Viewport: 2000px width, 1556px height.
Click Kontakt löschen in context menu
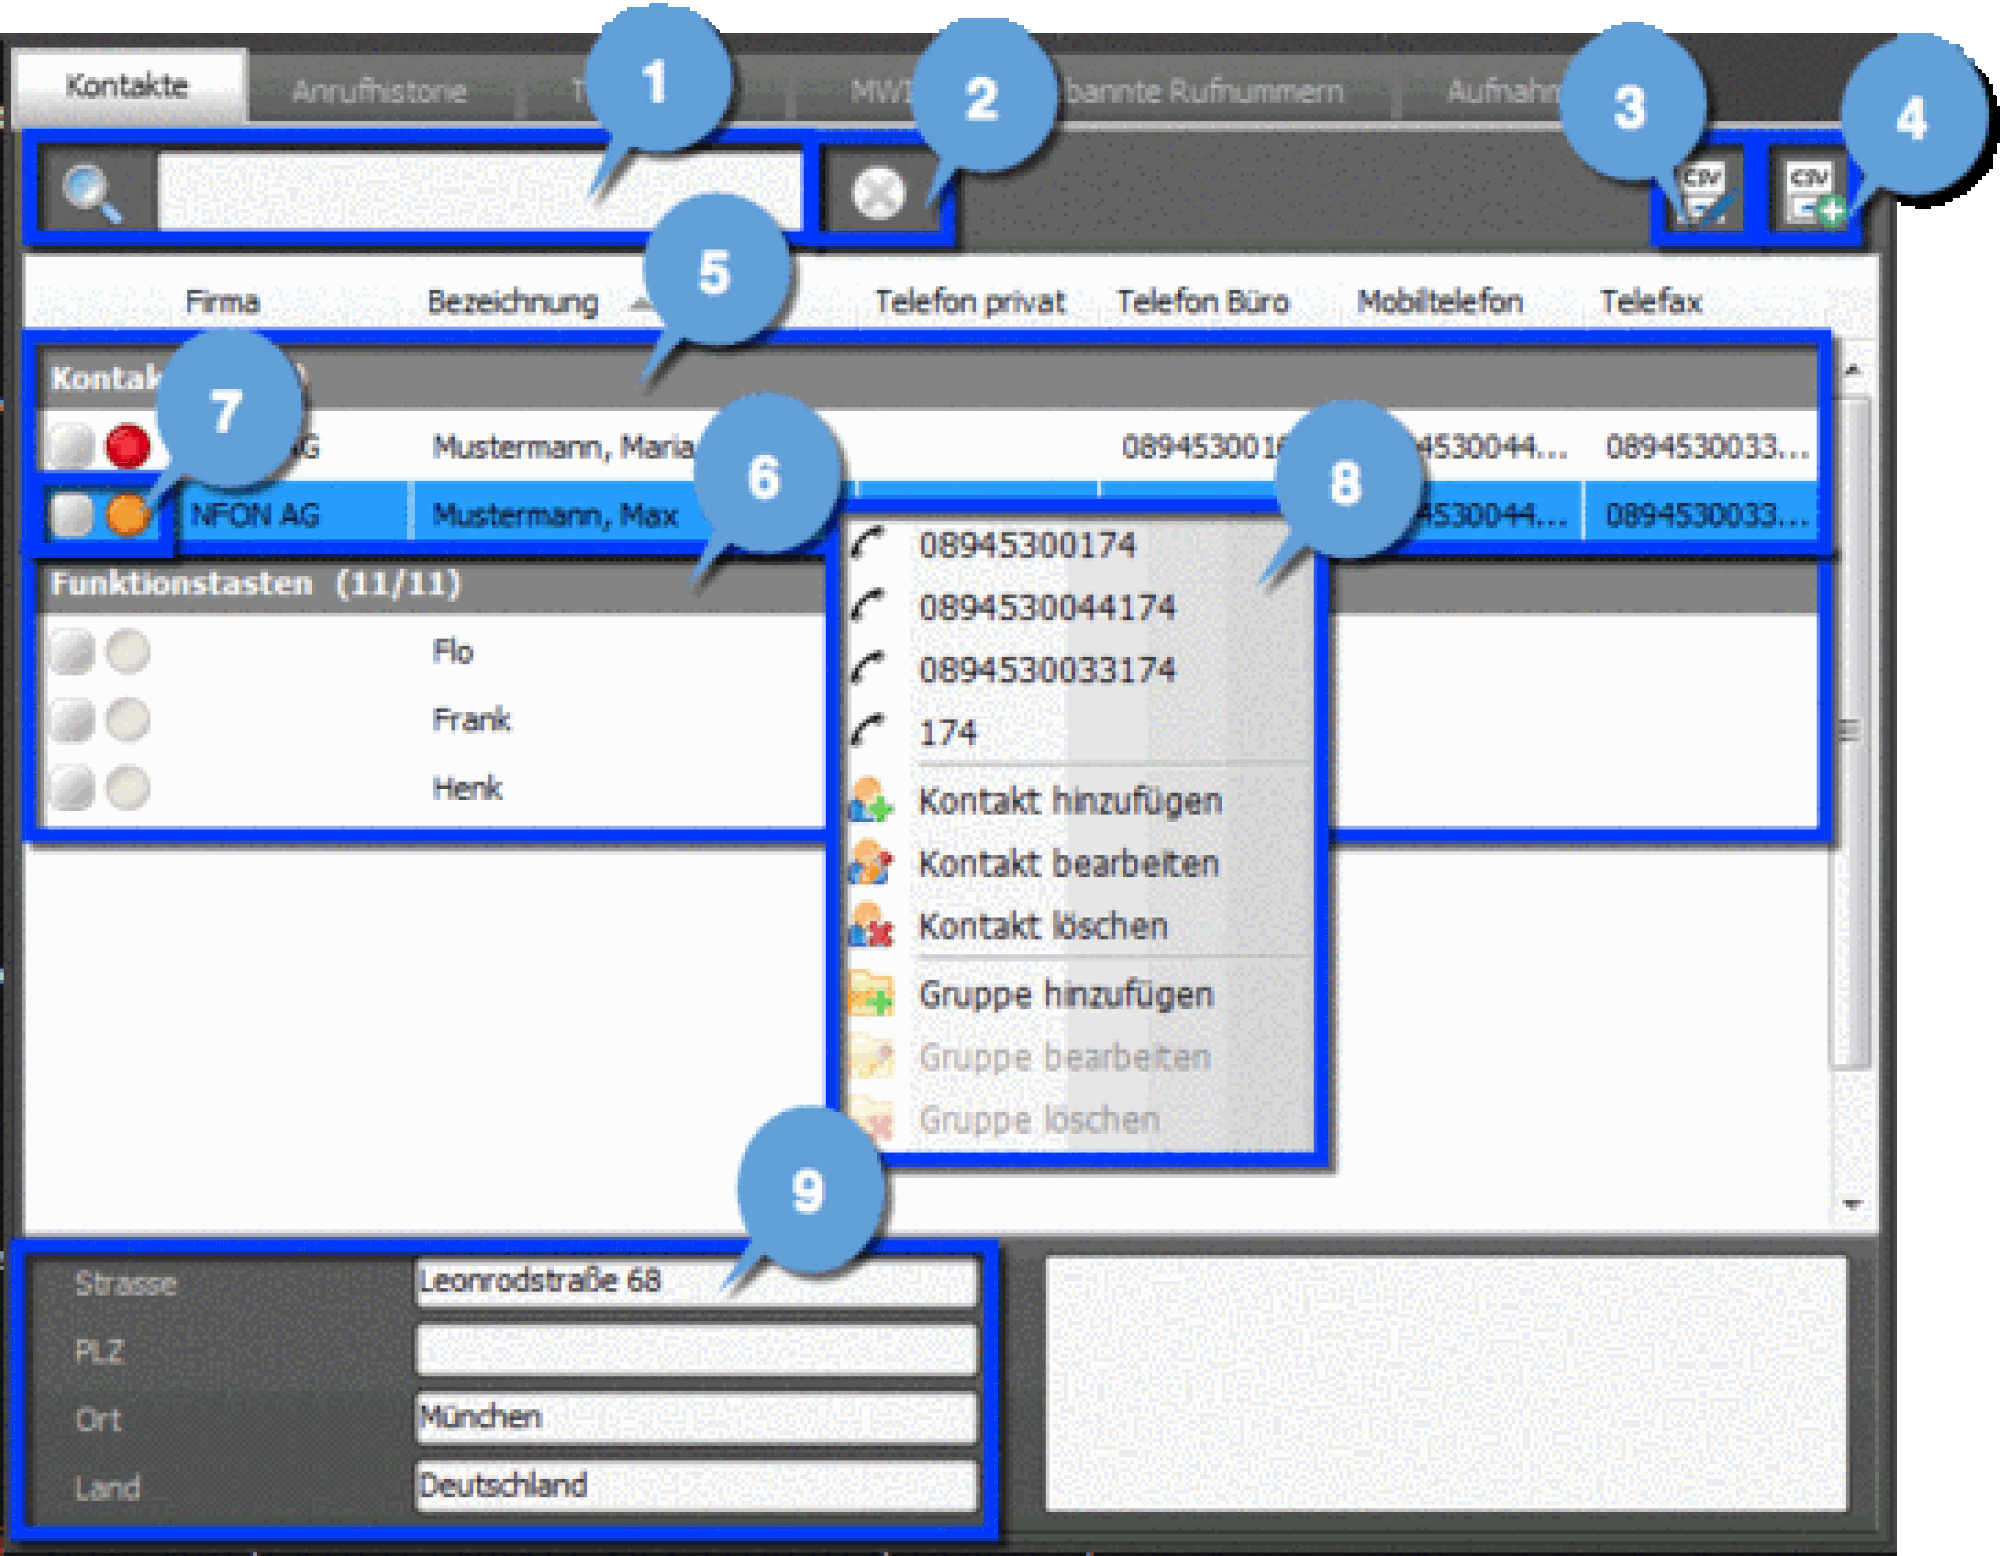[1042, 926]
